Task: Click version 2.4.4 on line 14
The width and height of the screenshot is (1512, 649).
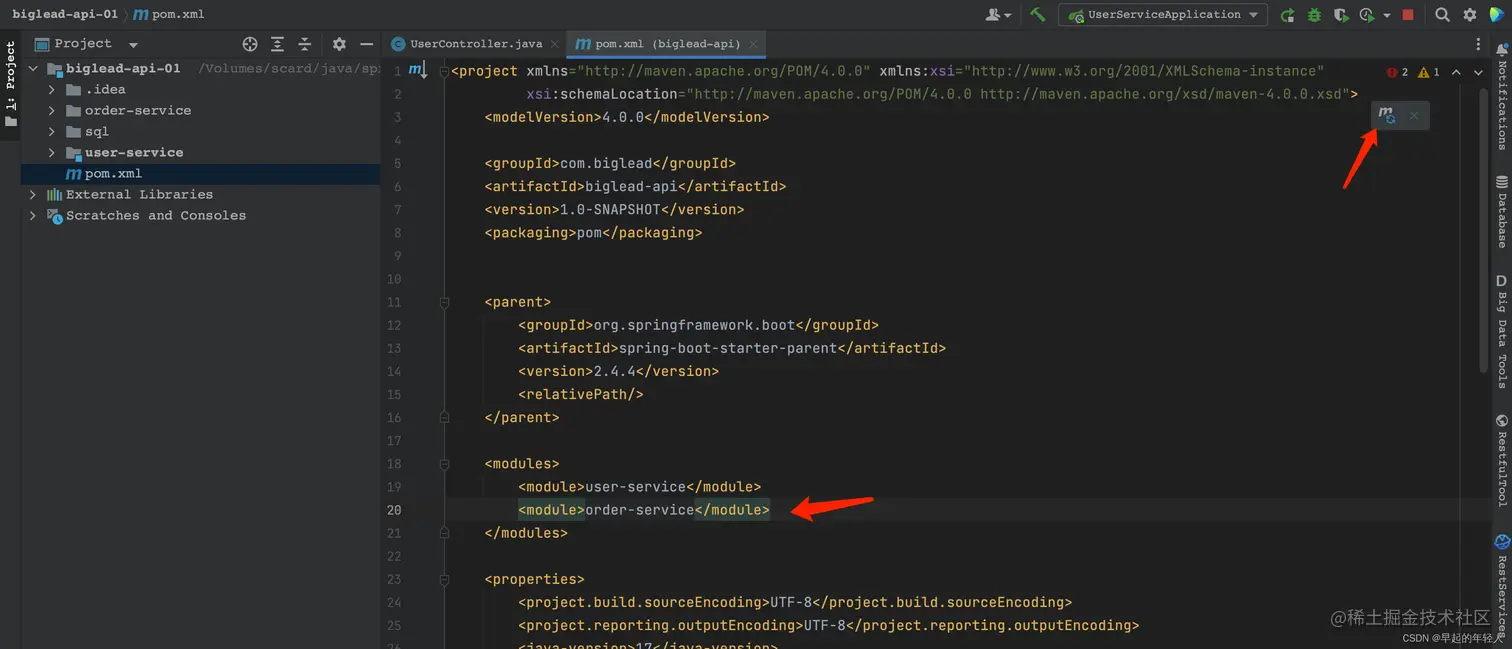Action: [x=615, y=371]
